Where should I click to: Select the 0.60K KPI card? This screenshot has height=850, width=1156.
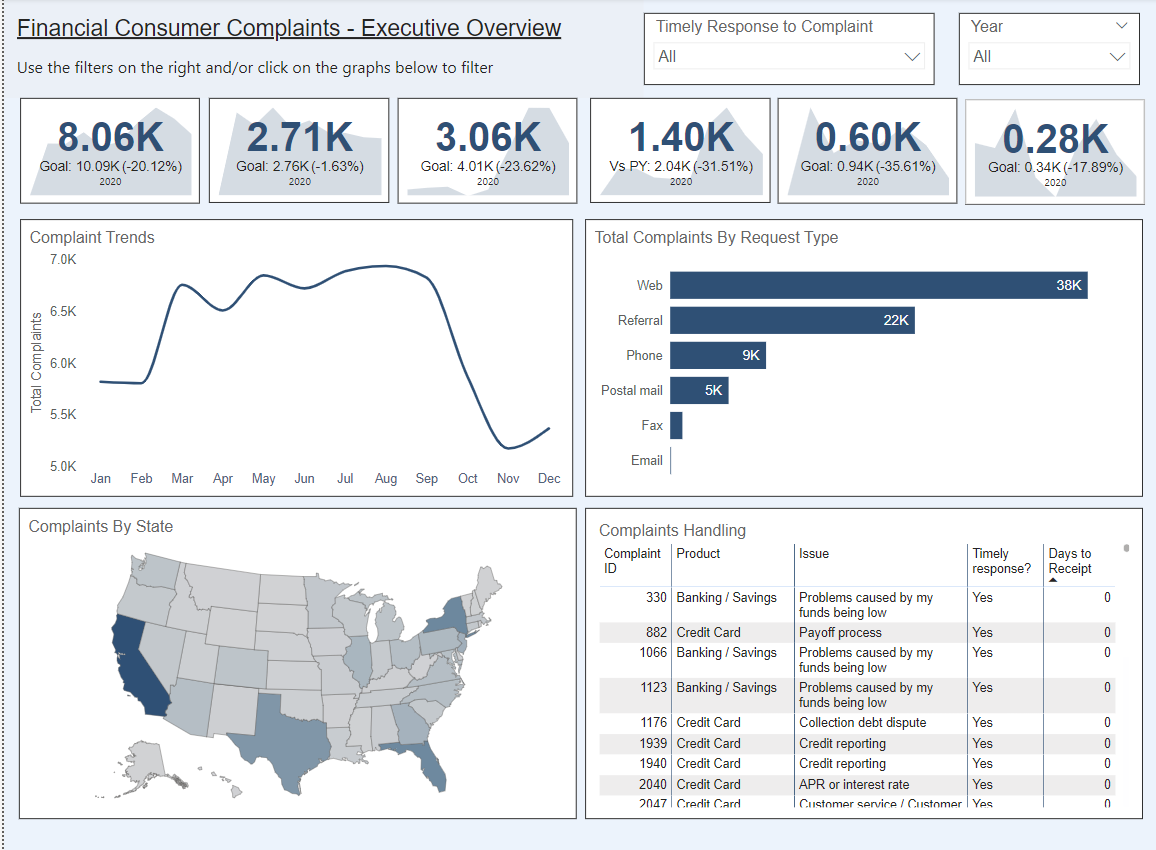coord(867,150)
